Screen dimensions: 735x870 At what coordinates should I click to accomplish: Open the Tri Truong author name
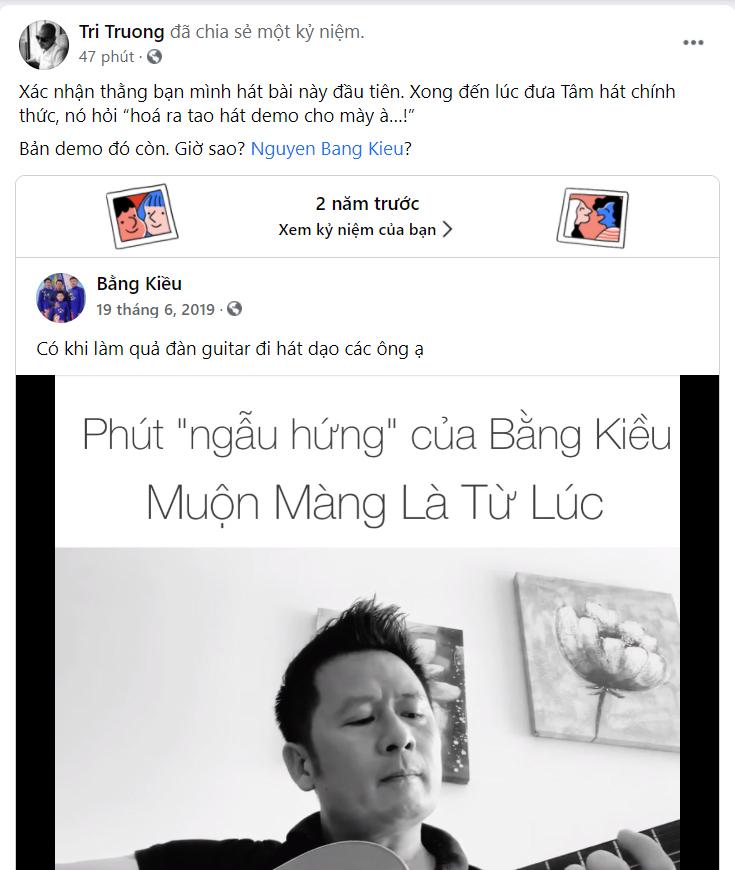[121, 32]
